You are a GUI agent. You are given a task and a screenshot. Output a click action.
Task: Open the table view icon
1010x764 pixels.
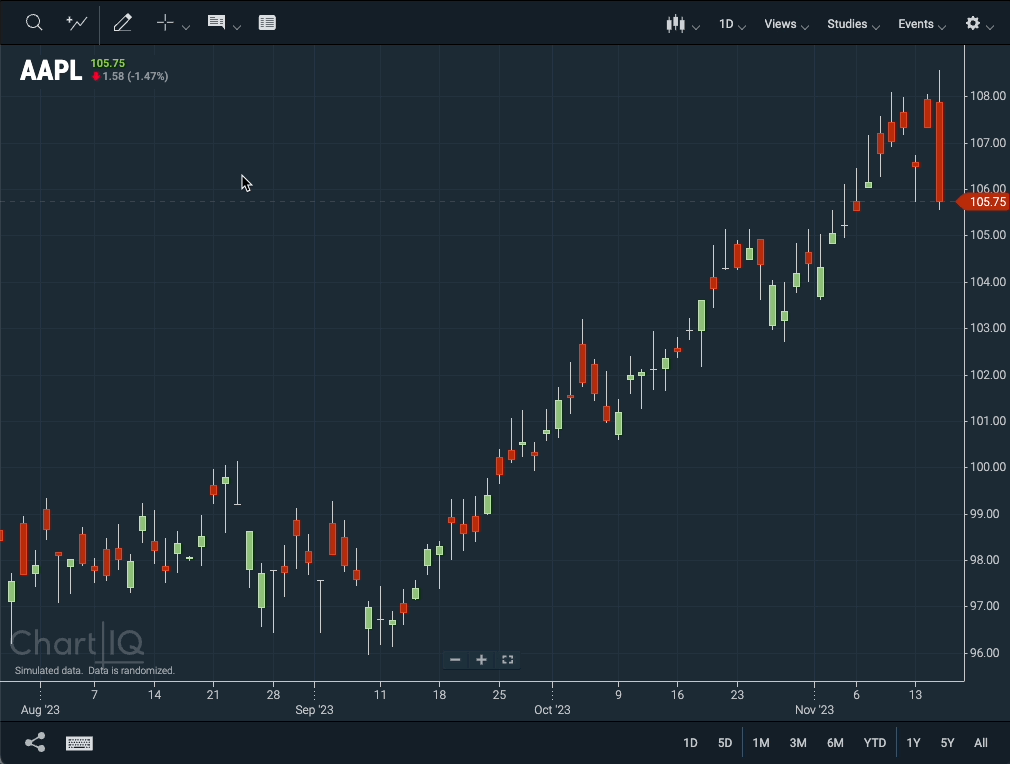point(267,23)
